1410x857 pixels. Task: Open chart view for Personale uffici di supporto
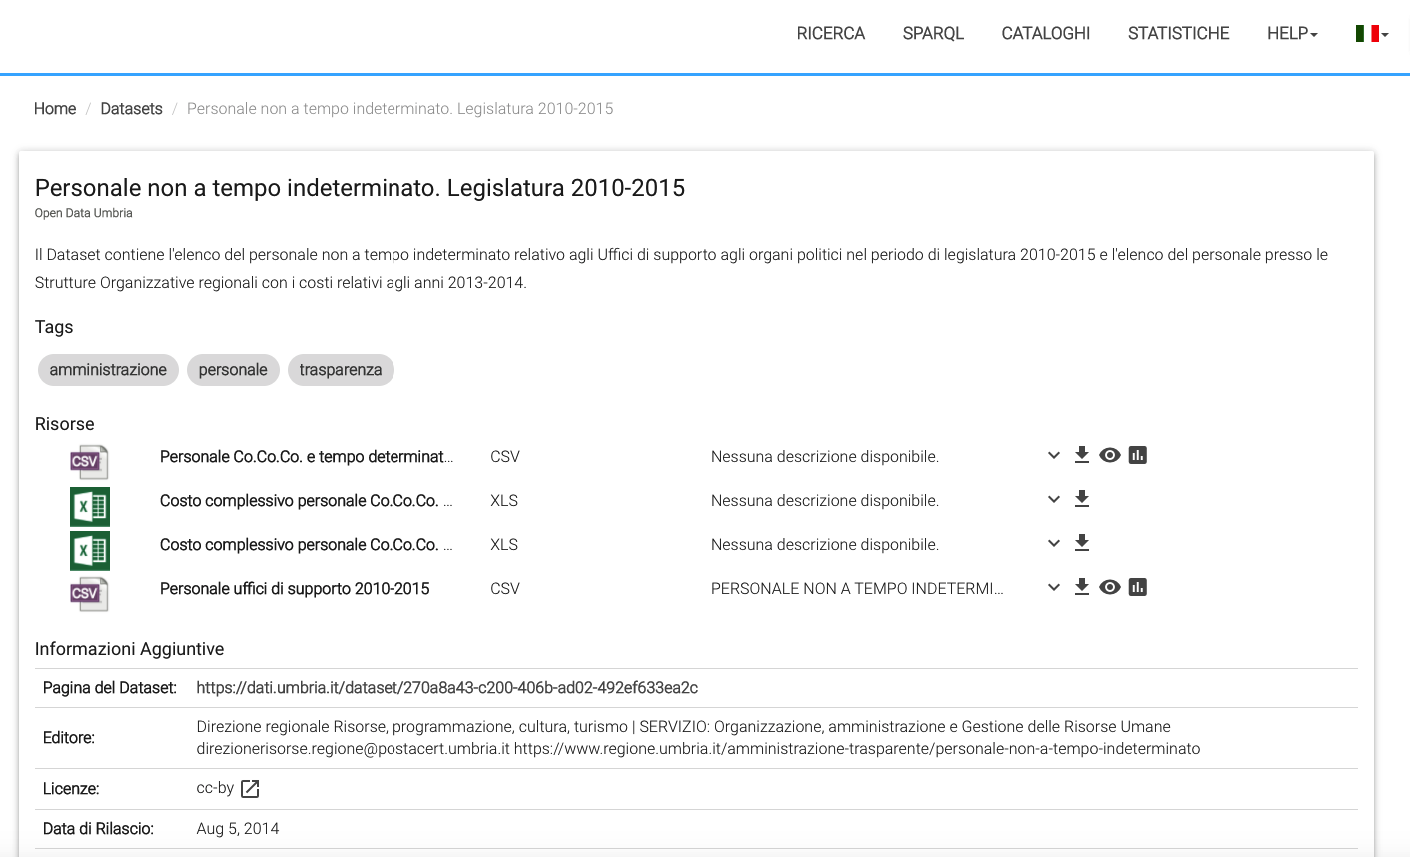coord(1138,587)
